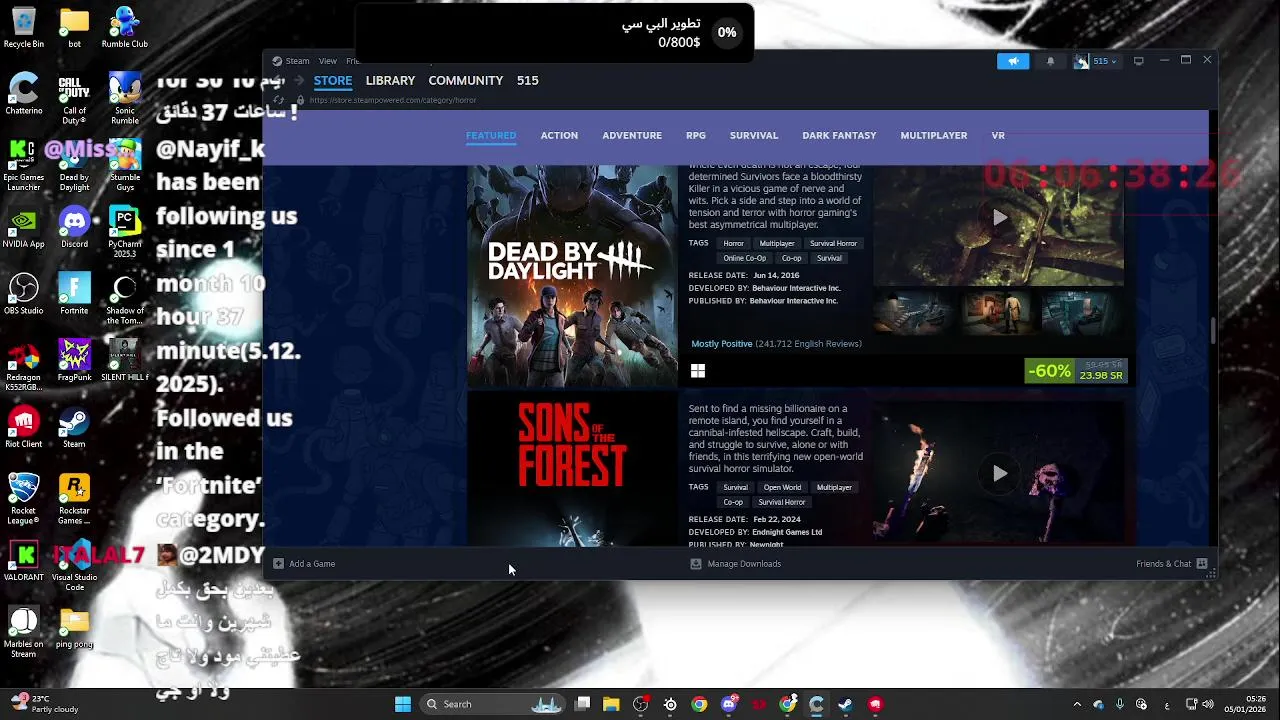Select the Call of Duty desktop icon
This screenshot has height=720, width=1280.
(x=74, y=99)
